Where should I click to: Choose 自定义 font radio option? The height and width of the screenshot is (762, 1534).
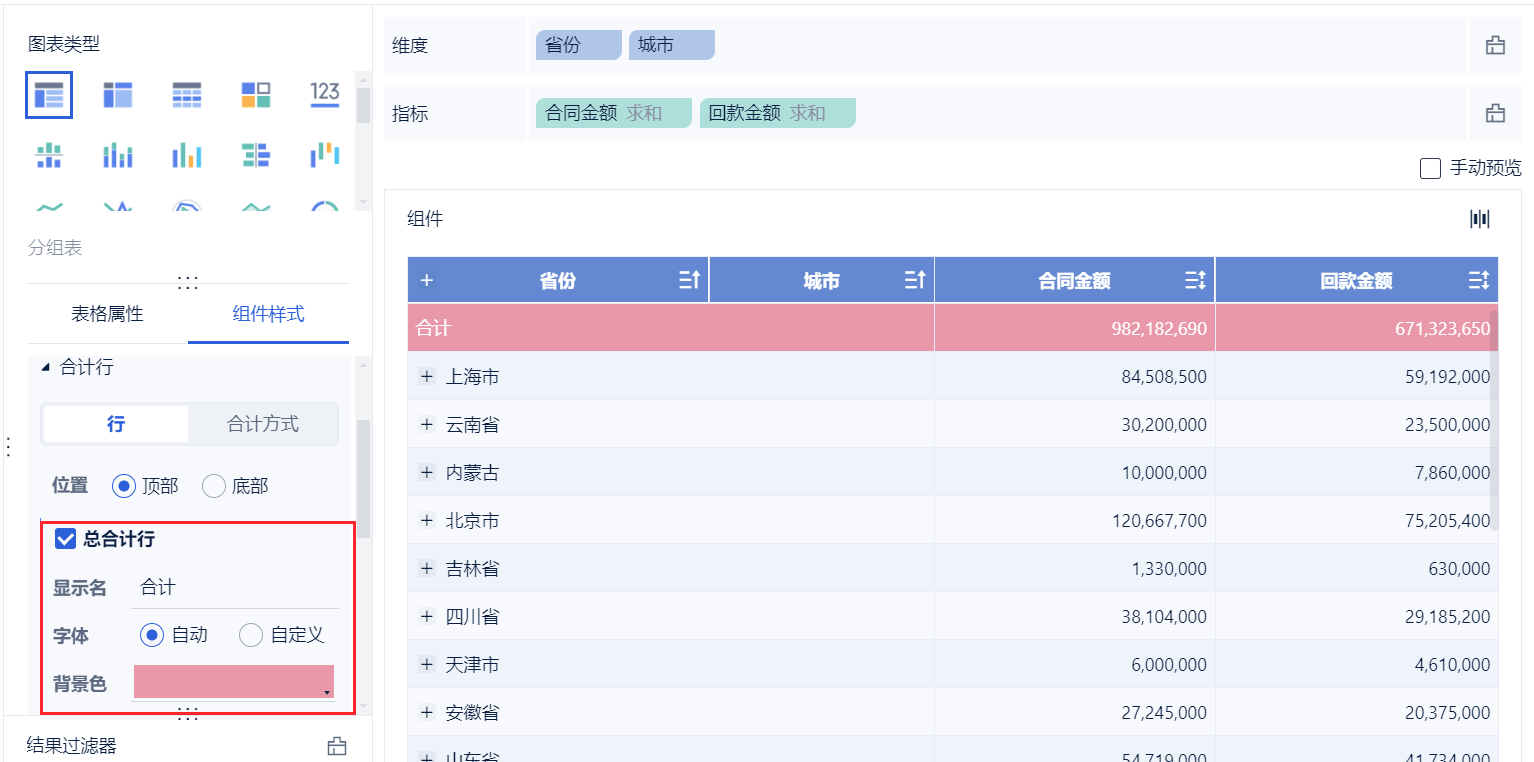(x=251, y=635)
